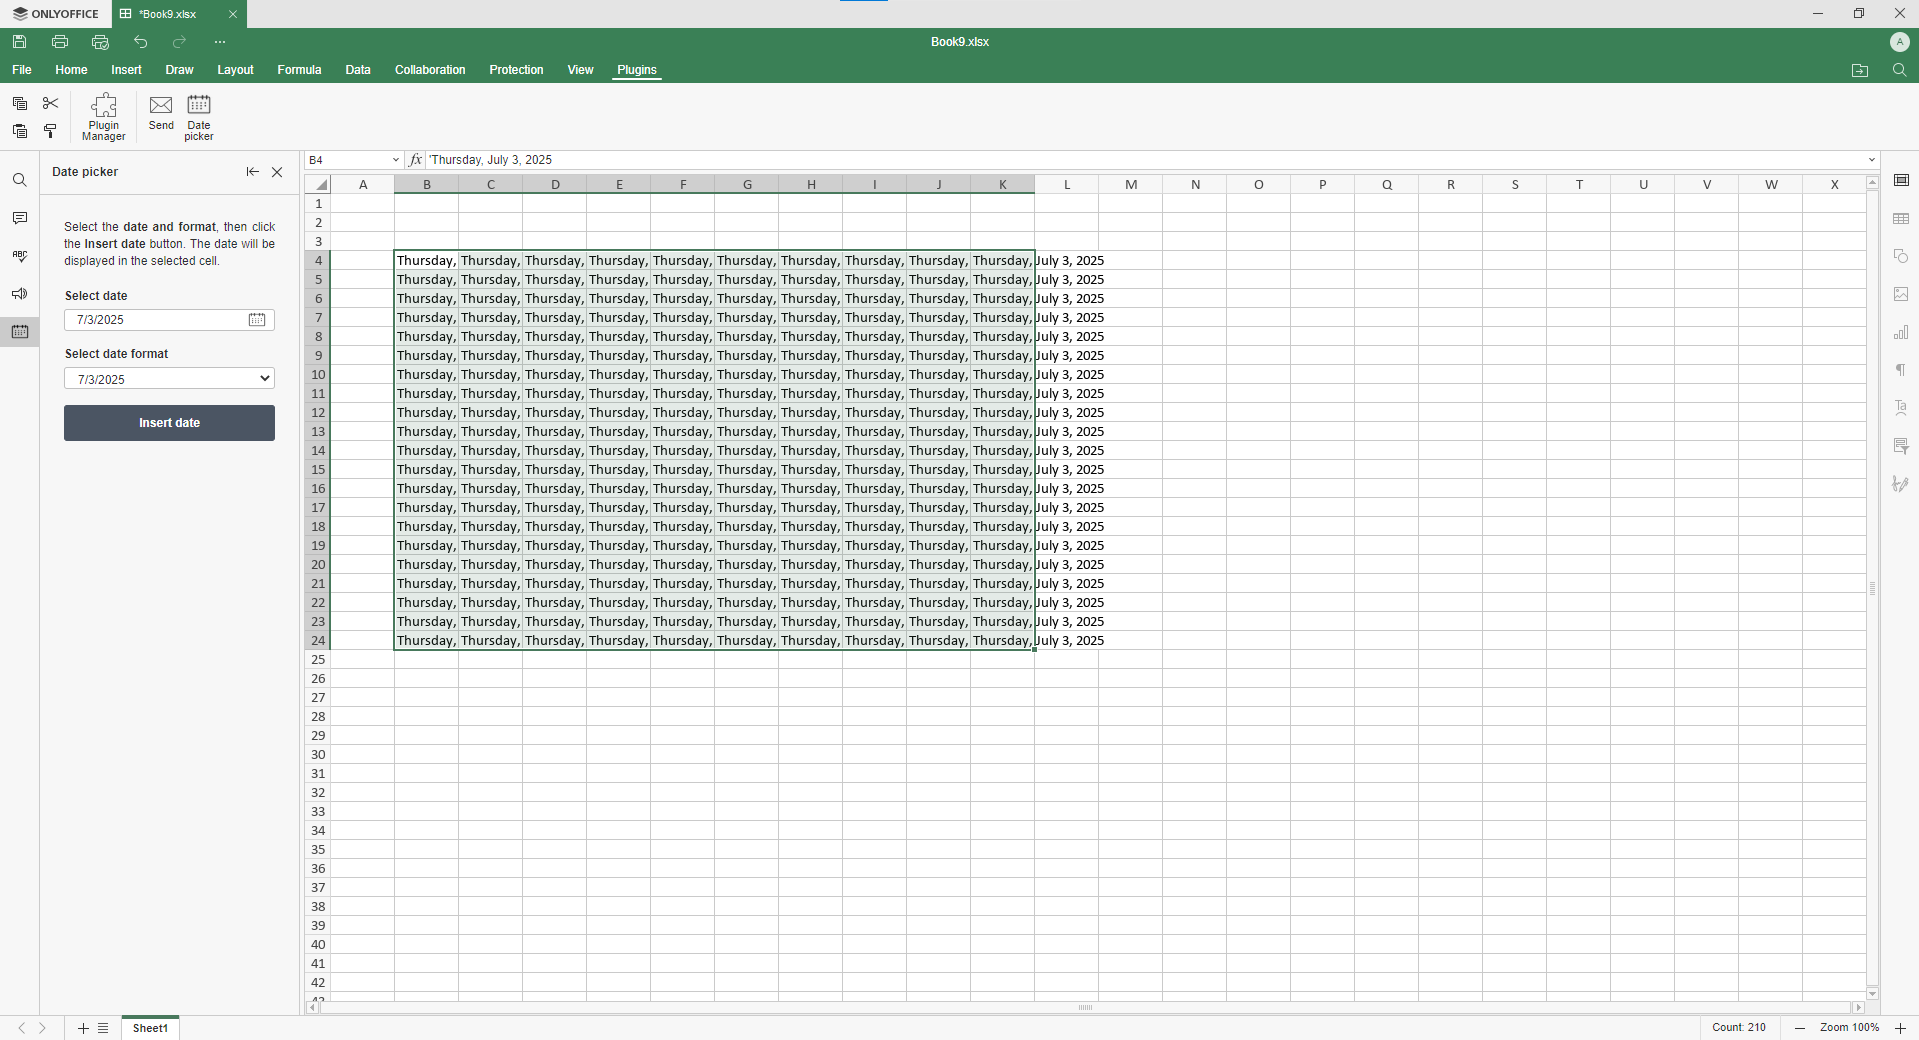Click the Send plugin icon
1919x1040 pixels.
(x=160, y=112)
